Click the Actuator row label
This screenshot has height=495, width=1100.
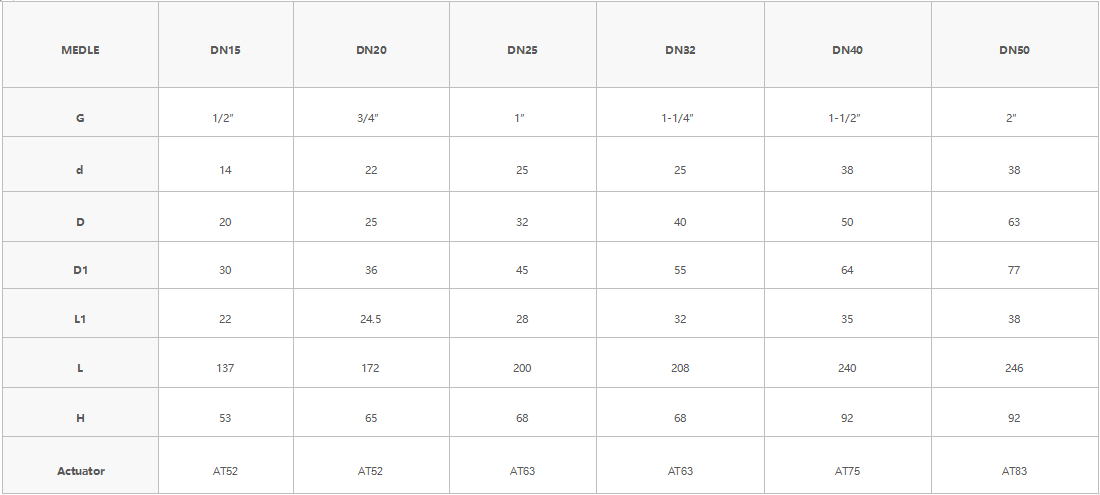(x=80, y=471)
